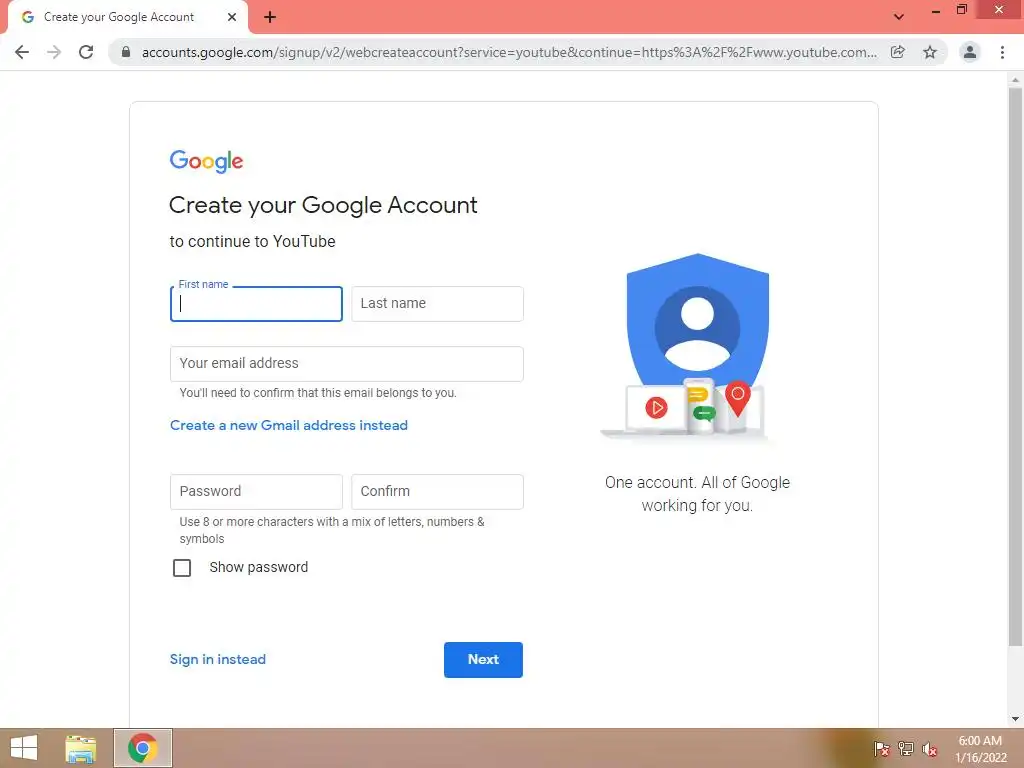Open the Action Center flag icon

(x=882, y=749)
